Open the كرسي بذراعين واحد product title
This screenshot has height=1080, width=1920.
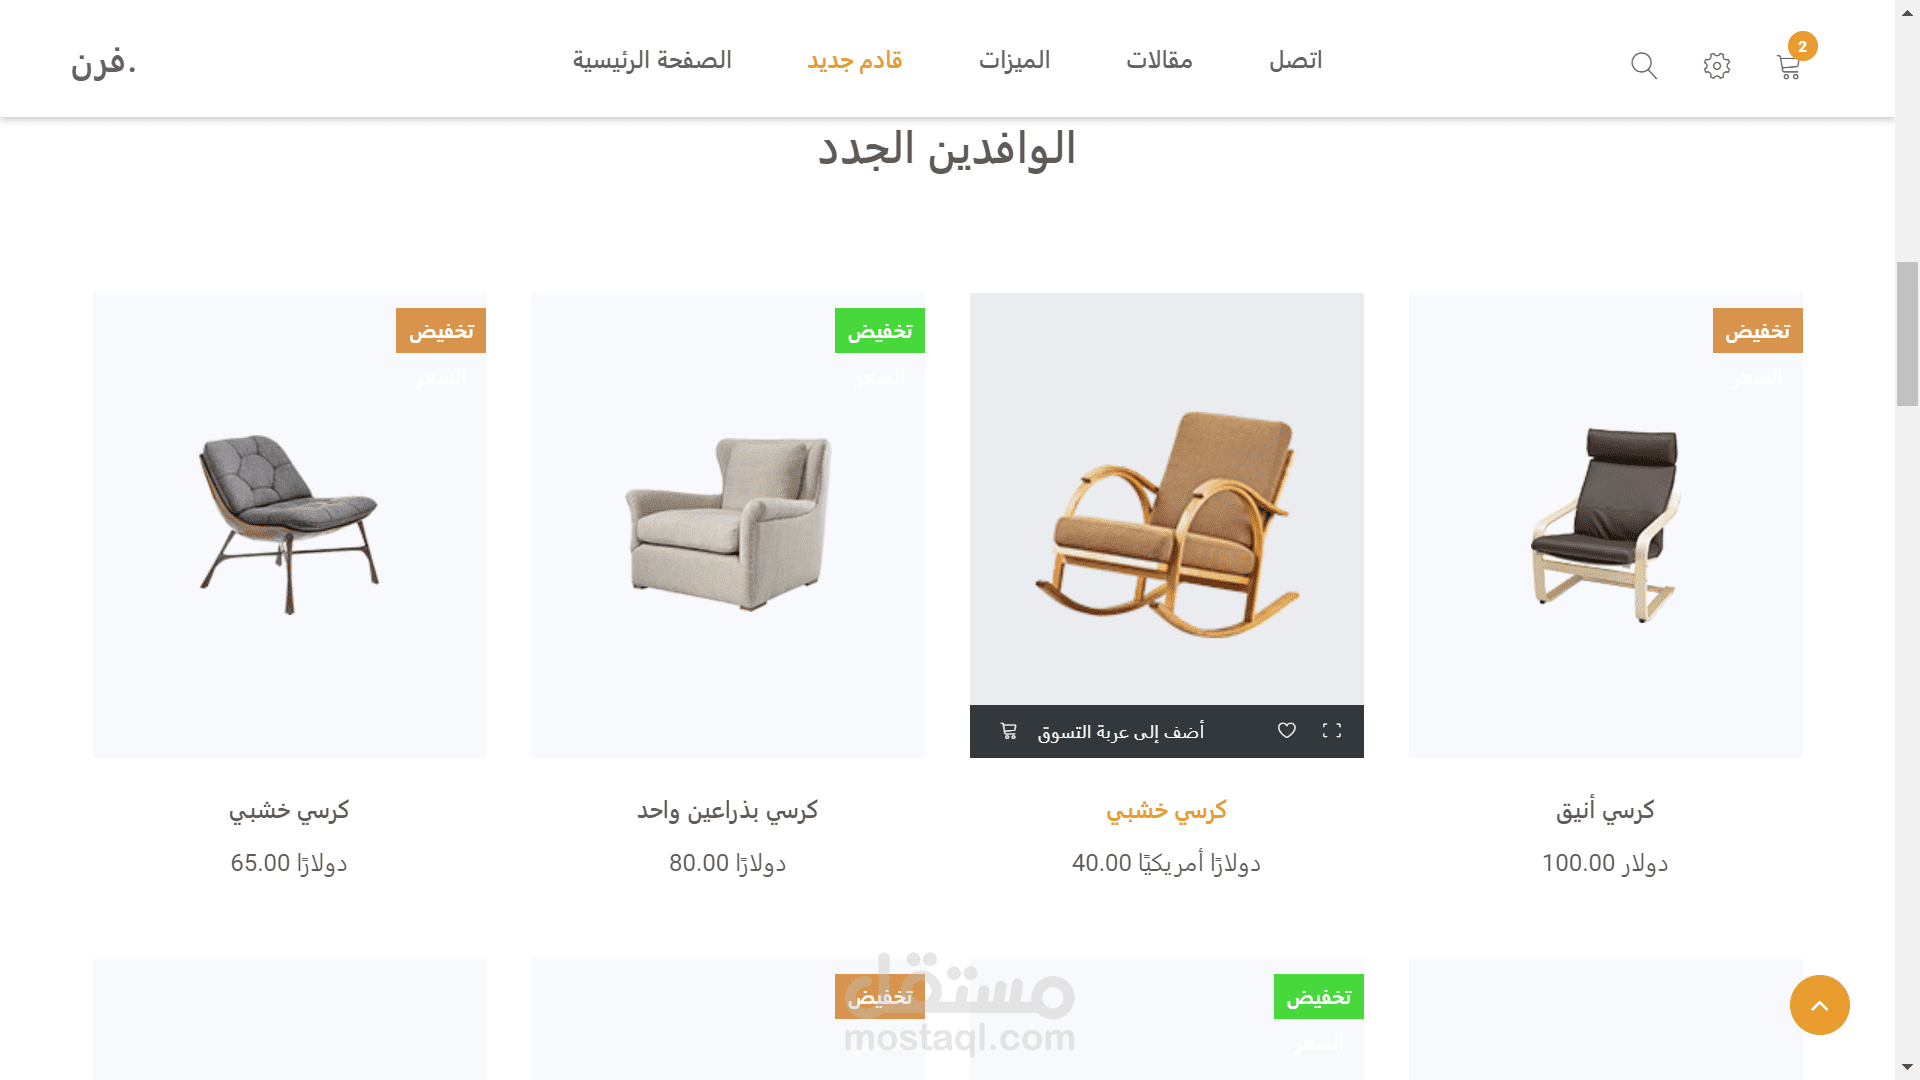(x=728, y=810)
